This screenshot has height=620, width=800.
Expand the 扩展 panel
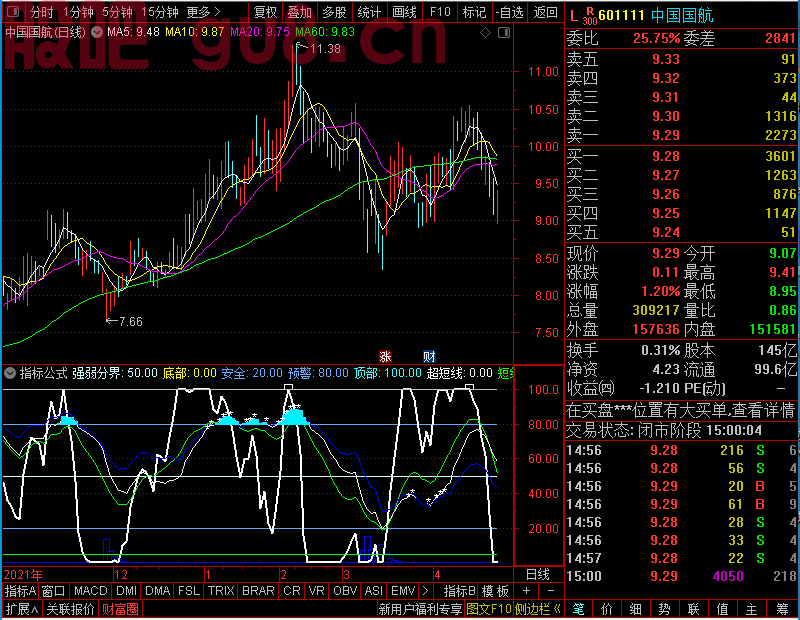(x=22, y=609)
